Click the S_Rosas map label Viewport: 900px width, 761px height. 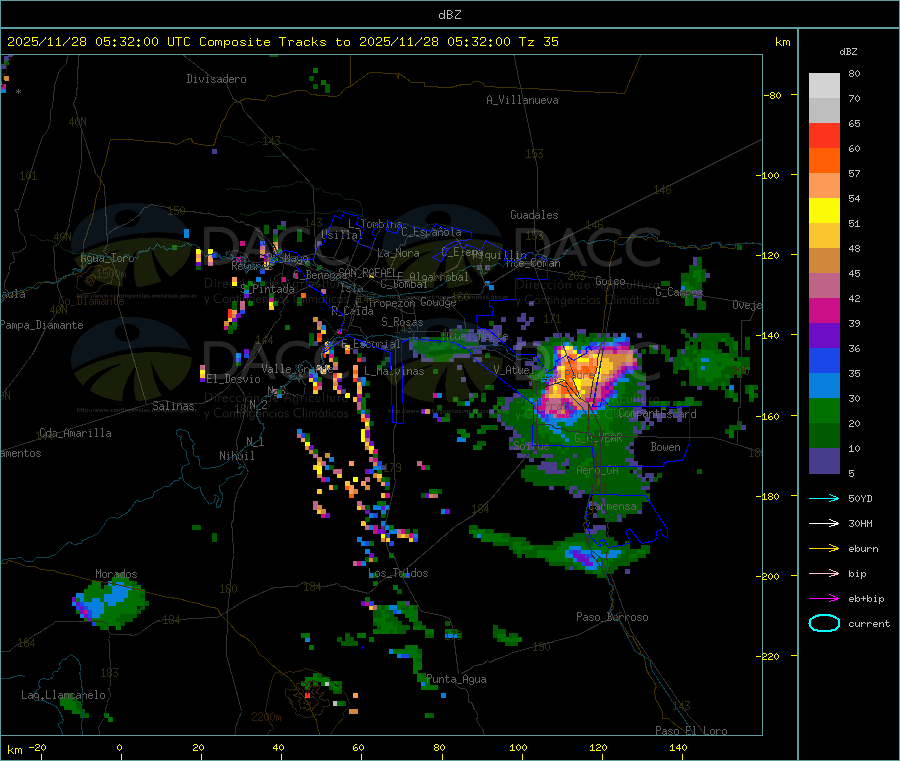pos(402,322)
